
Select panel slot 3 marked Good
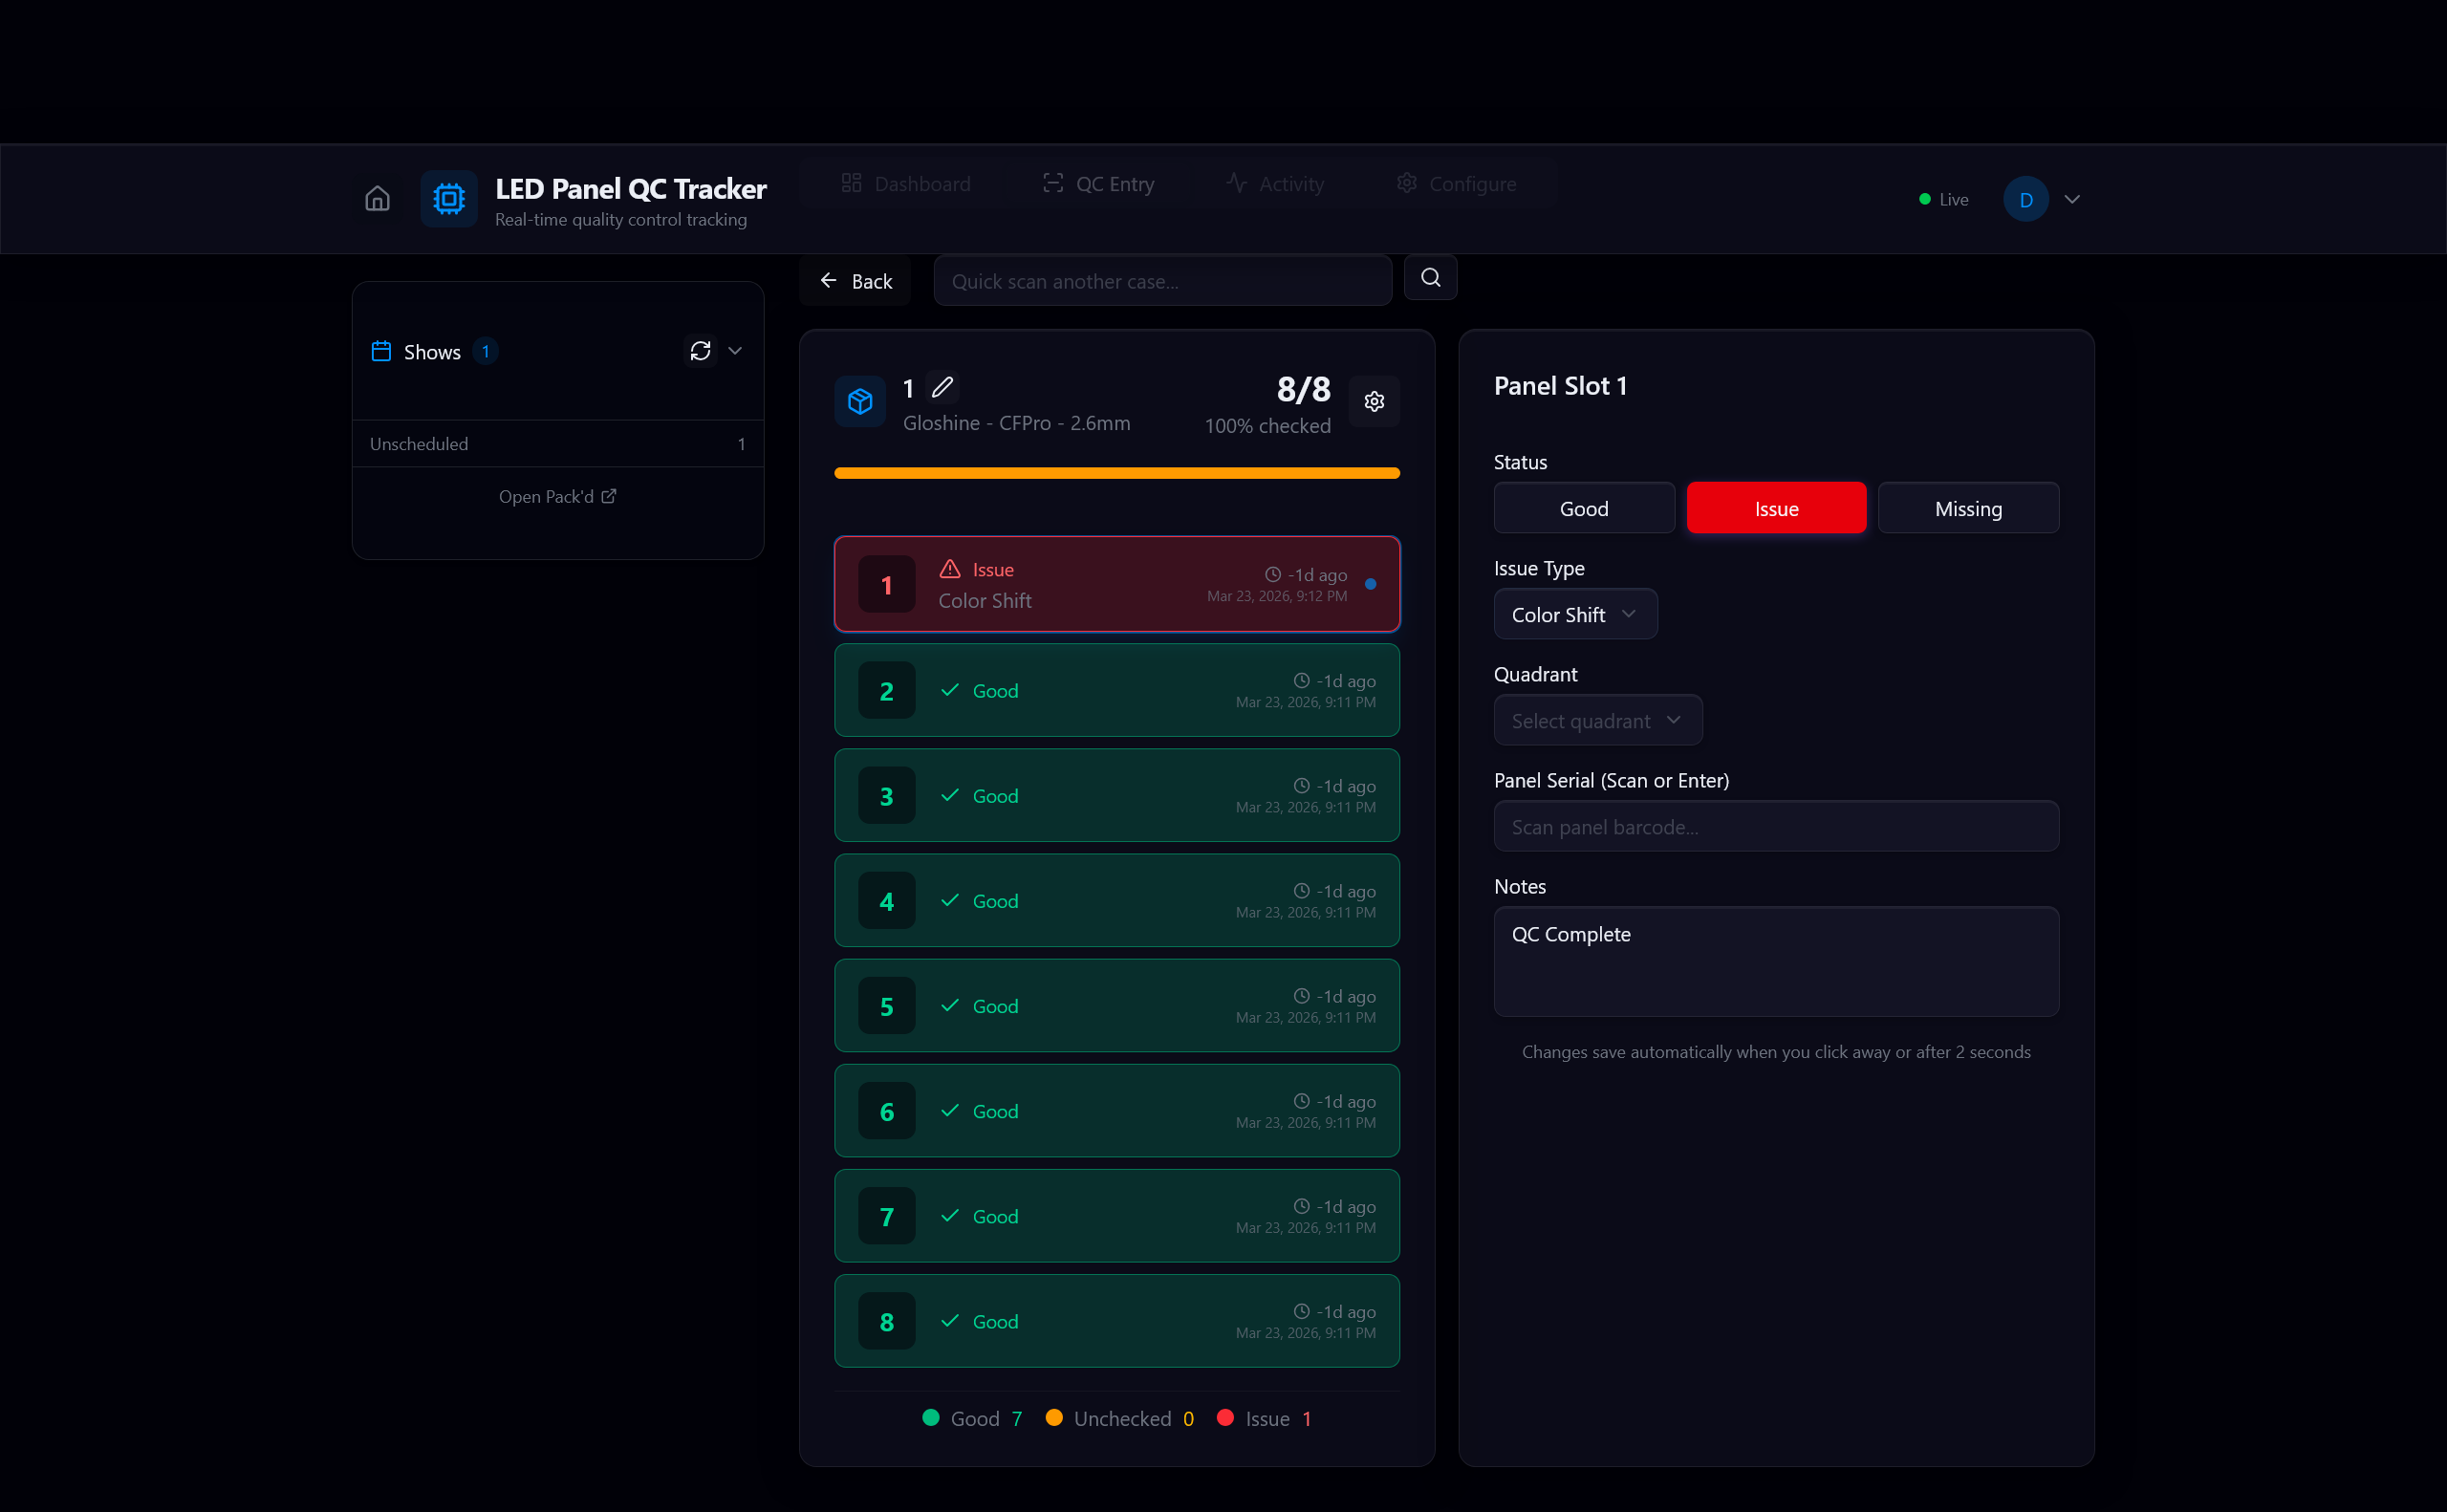point(1117,795)
